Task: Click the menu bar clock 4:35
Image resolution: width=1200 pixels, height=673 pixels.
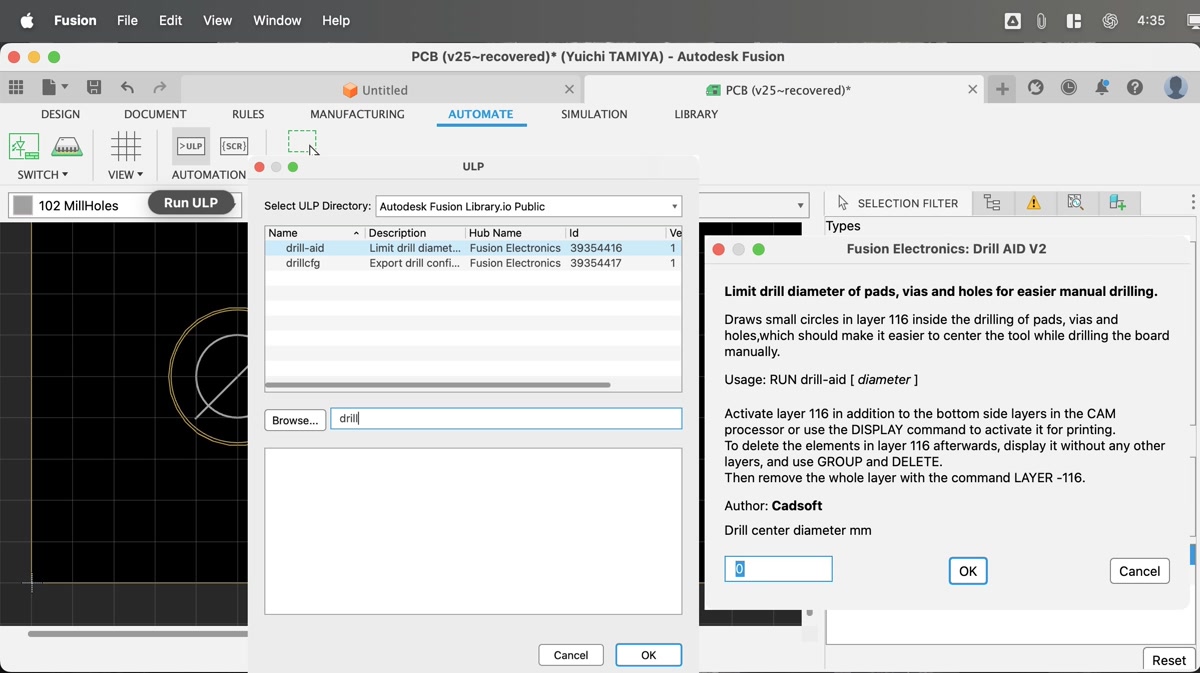Action: coord(1151,20)
